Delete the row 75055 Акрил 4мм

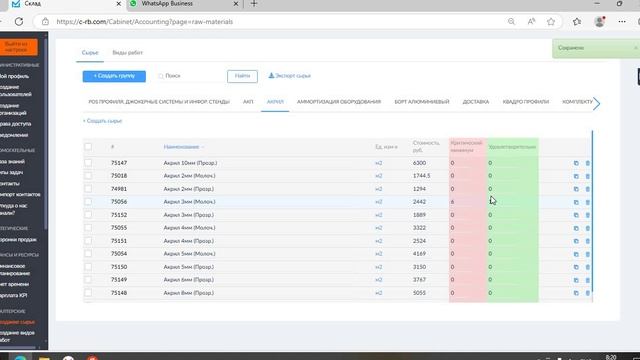(x=588, y=228)
